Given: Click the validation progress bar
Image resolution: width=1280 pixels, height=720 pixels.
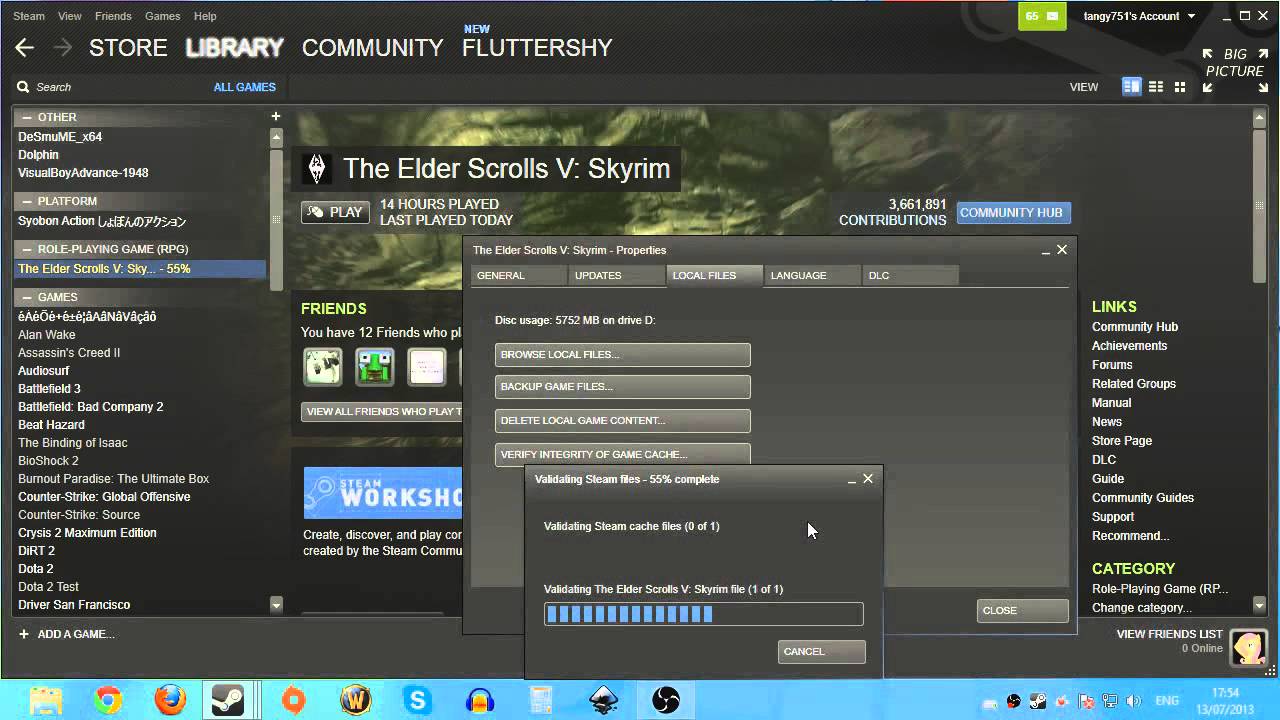Looking at the screenshot, I should [703, 614].
